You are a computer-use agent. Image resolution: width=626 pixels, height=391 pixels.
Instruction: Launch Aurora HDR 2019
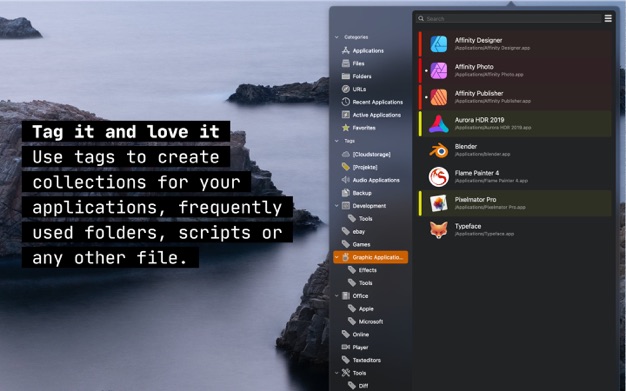(x=515, y=123)
